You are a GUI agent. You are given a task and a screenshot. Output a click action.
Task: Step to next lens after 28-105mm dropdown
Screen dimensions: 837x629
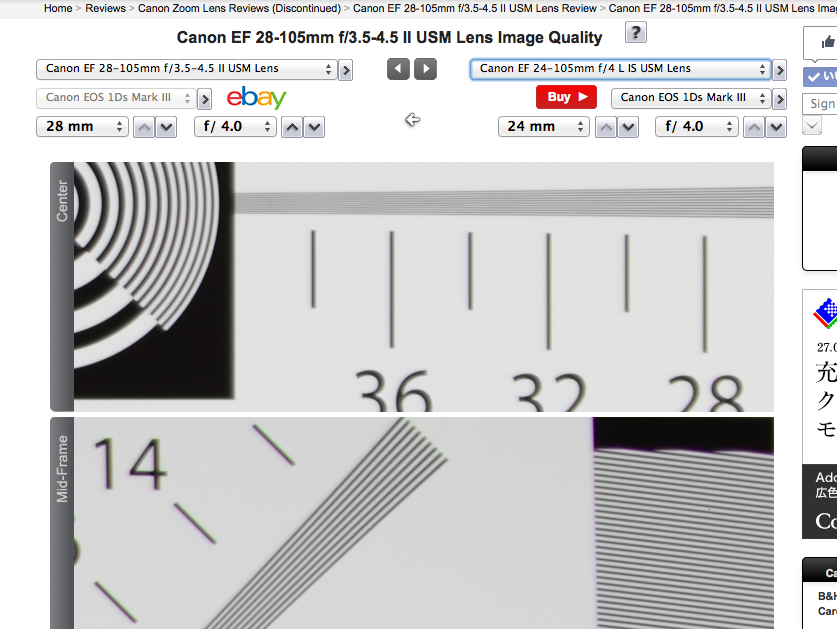[346, 70]
